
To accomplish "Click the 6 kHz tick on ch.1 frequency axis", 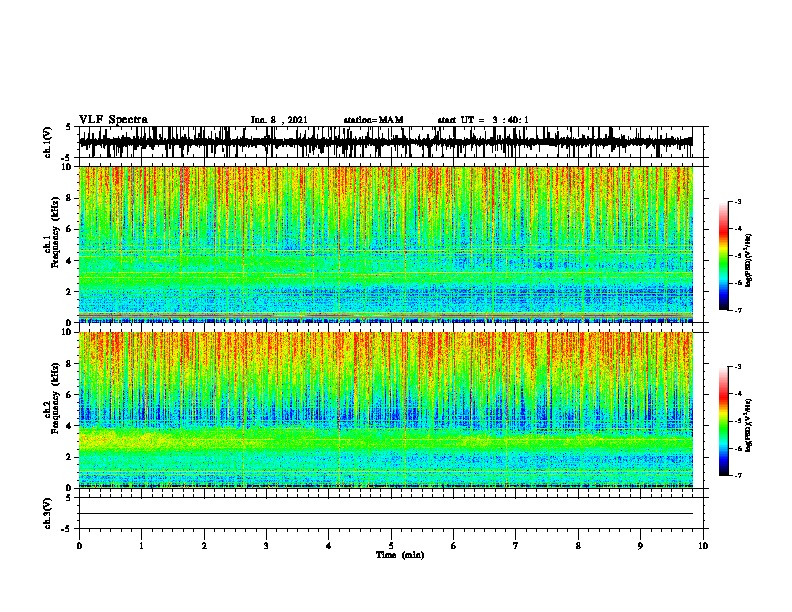I will tap(70, 229).
